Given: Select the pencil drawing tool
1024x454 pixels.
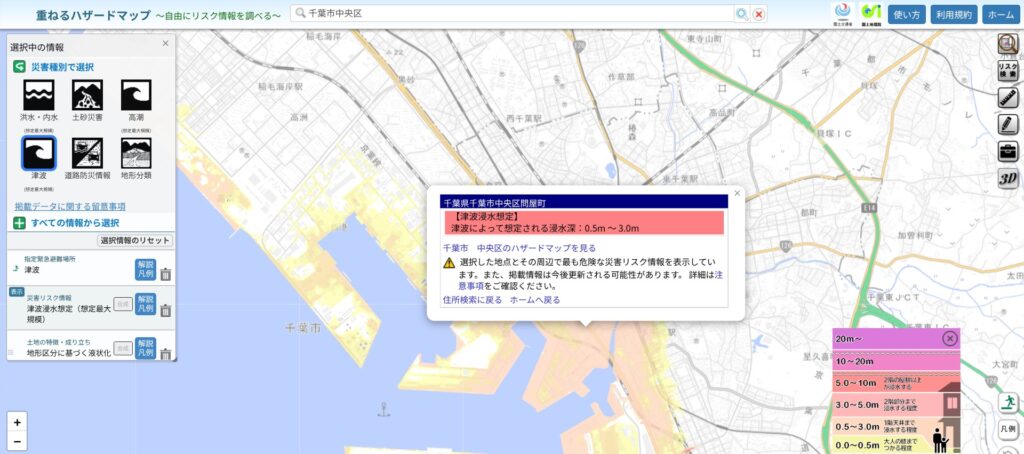Looking at the screenshot, I should tap(1008, 124).
